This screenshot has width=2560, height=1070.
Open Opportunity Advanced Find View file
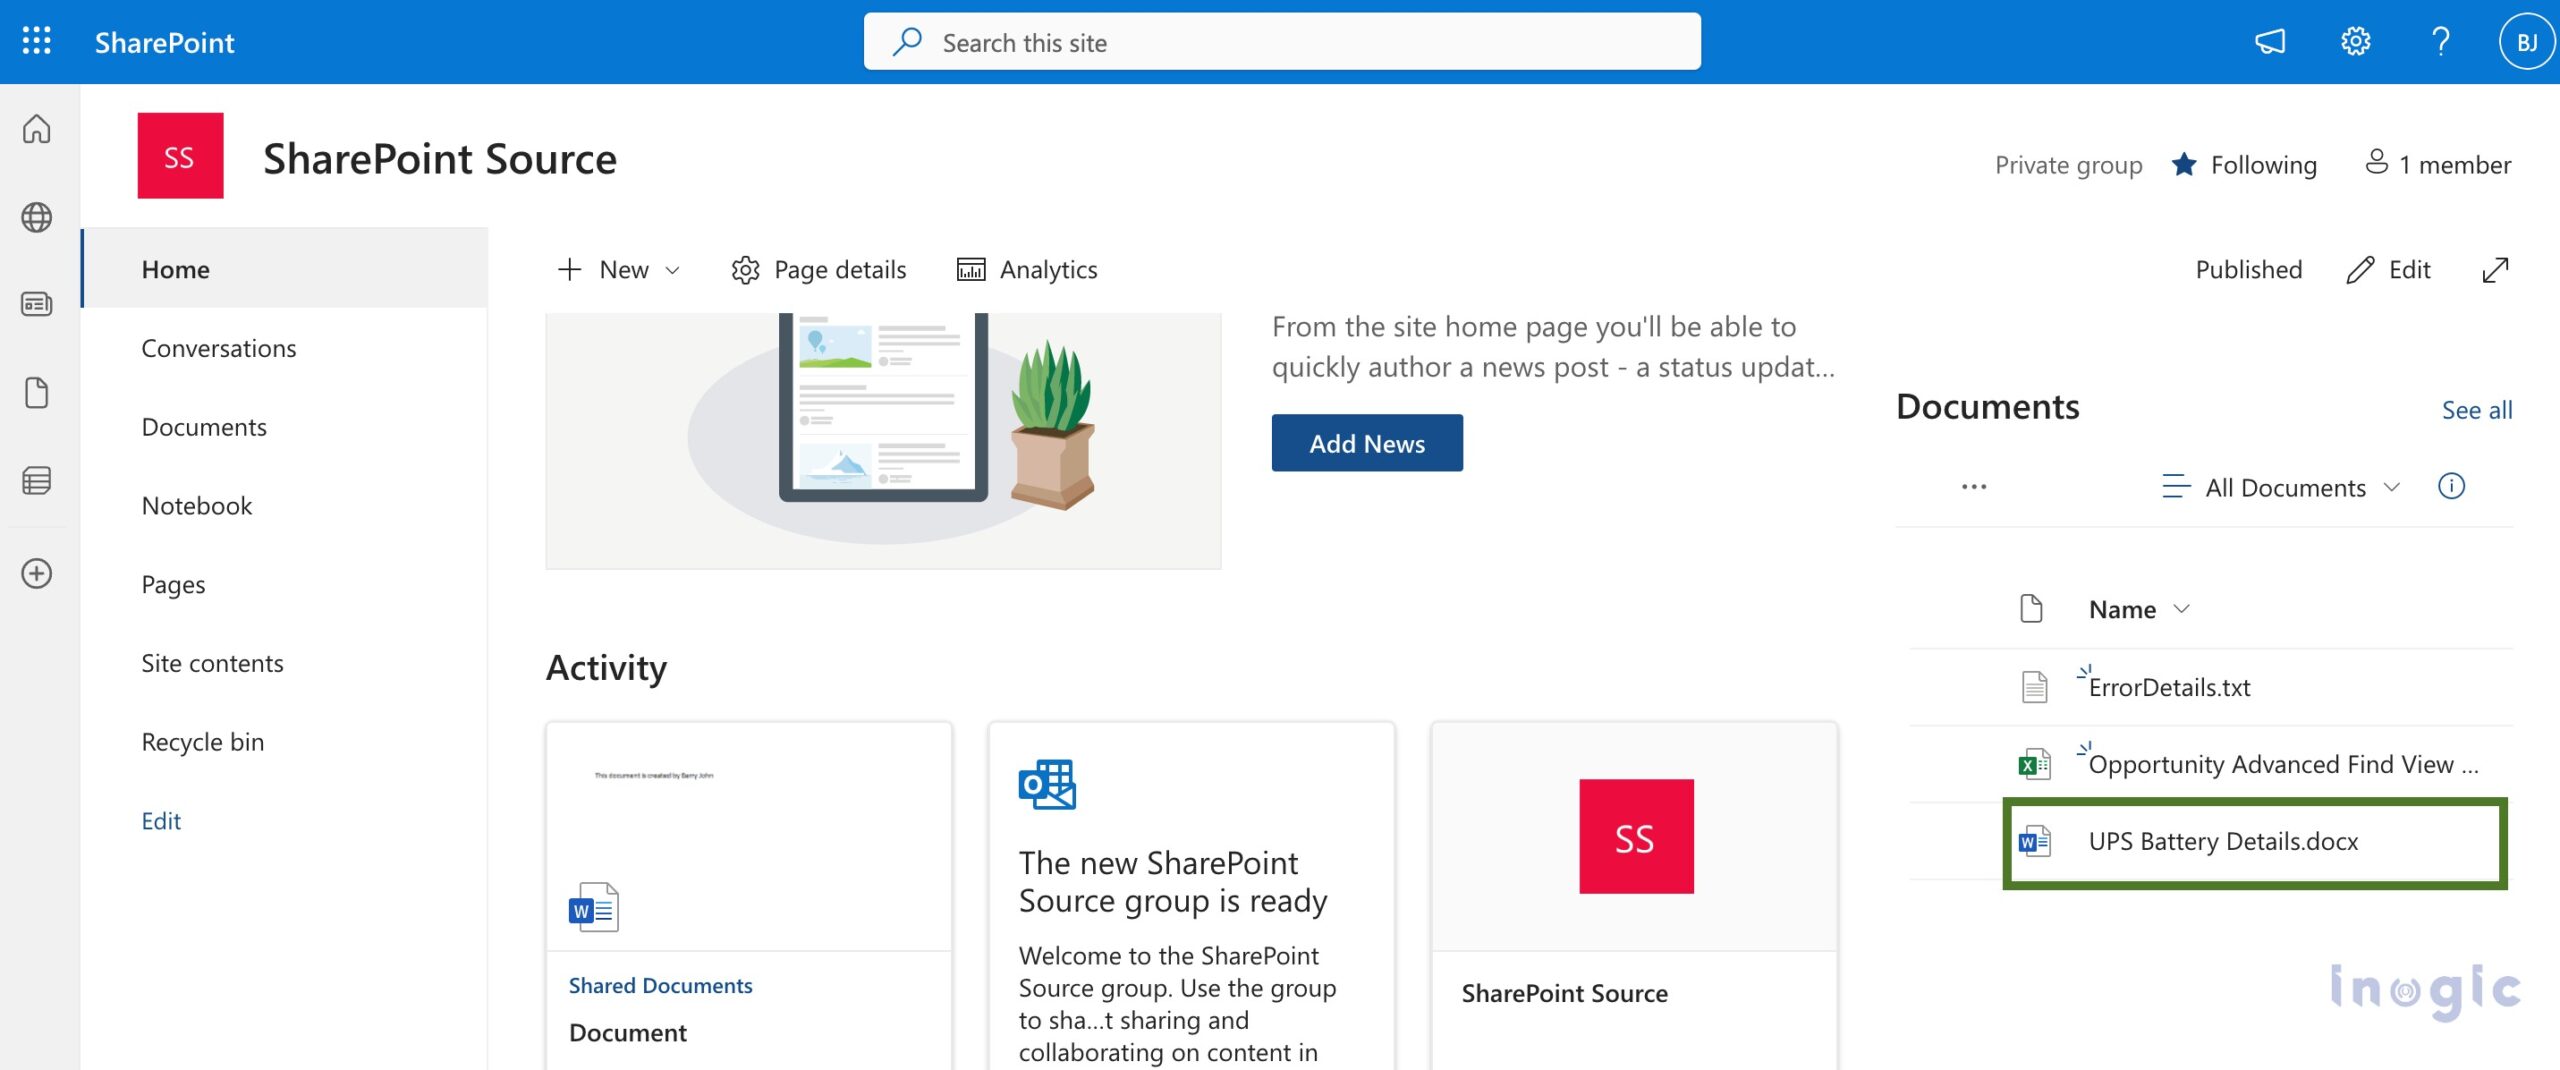coord(2283,765)
